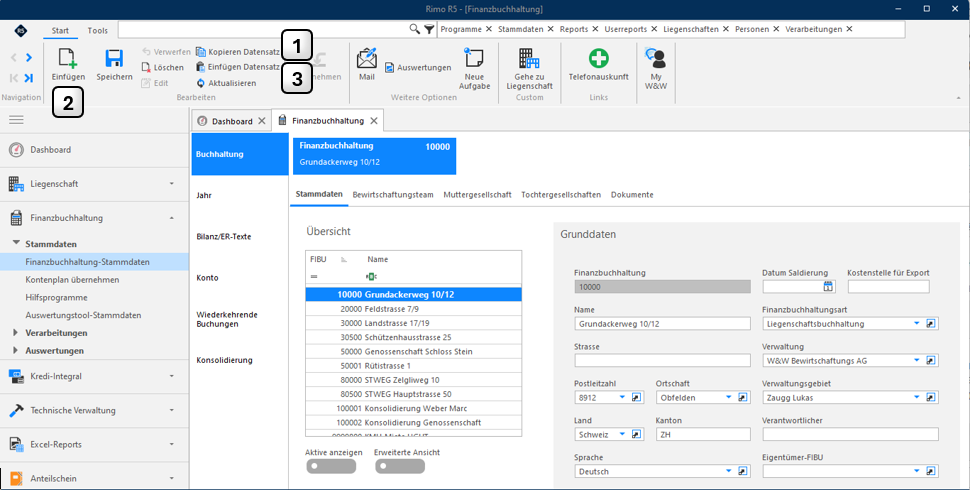The image size is (970, 490).
Task: Navigate forward with the next arrow
Action: [28, 58]
